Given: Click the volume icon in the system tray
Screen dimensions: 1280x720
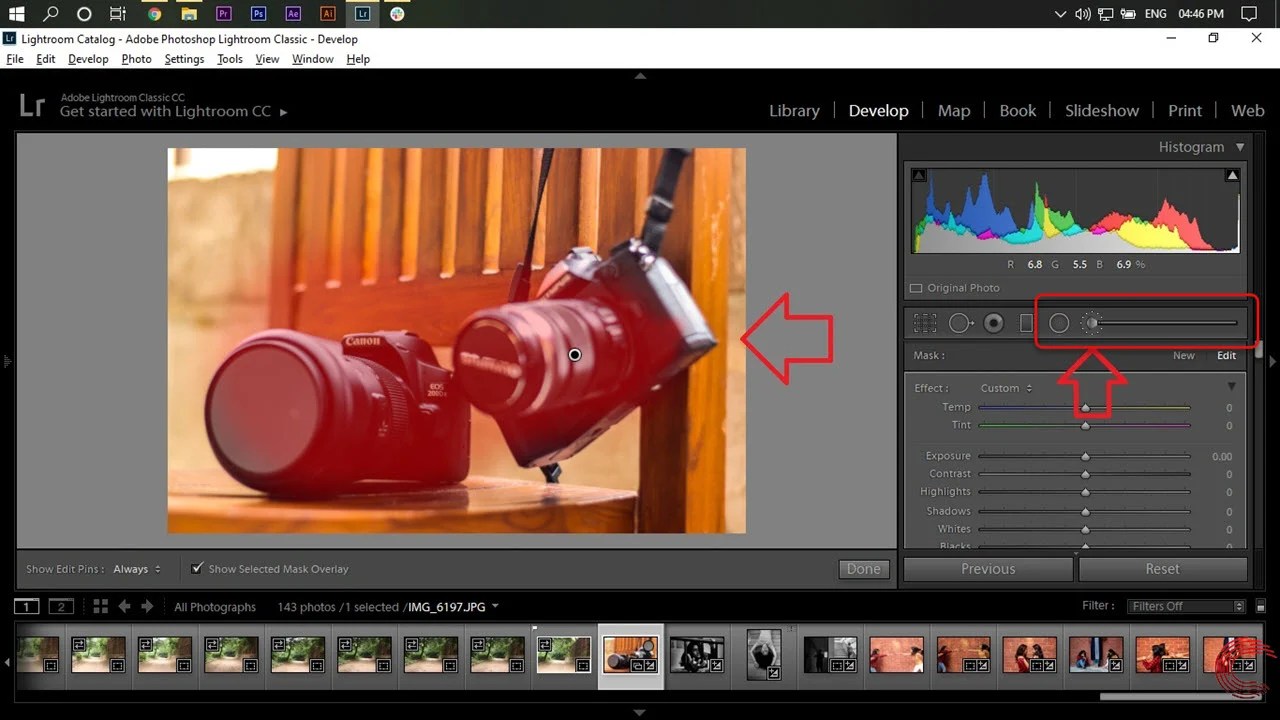Looking at the screenshot, I should coord(1083,14).
